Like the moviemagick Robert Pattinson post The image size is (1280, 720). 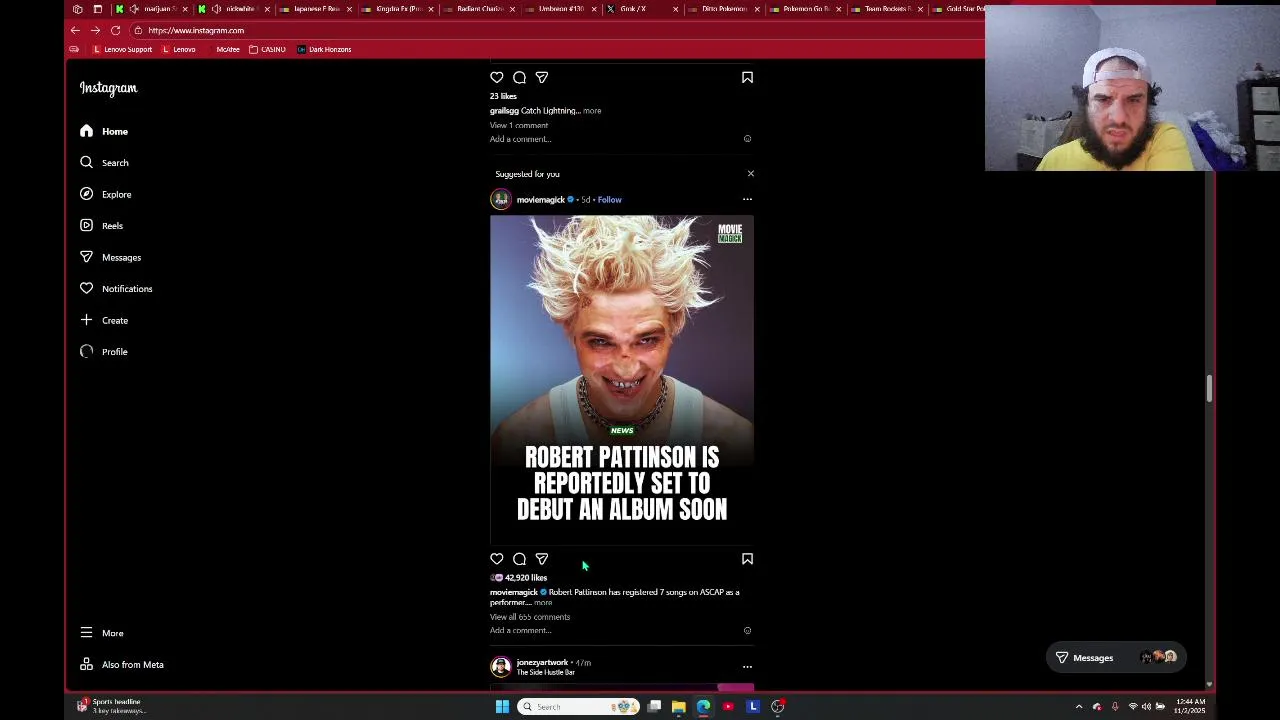(x=497, y=559)
